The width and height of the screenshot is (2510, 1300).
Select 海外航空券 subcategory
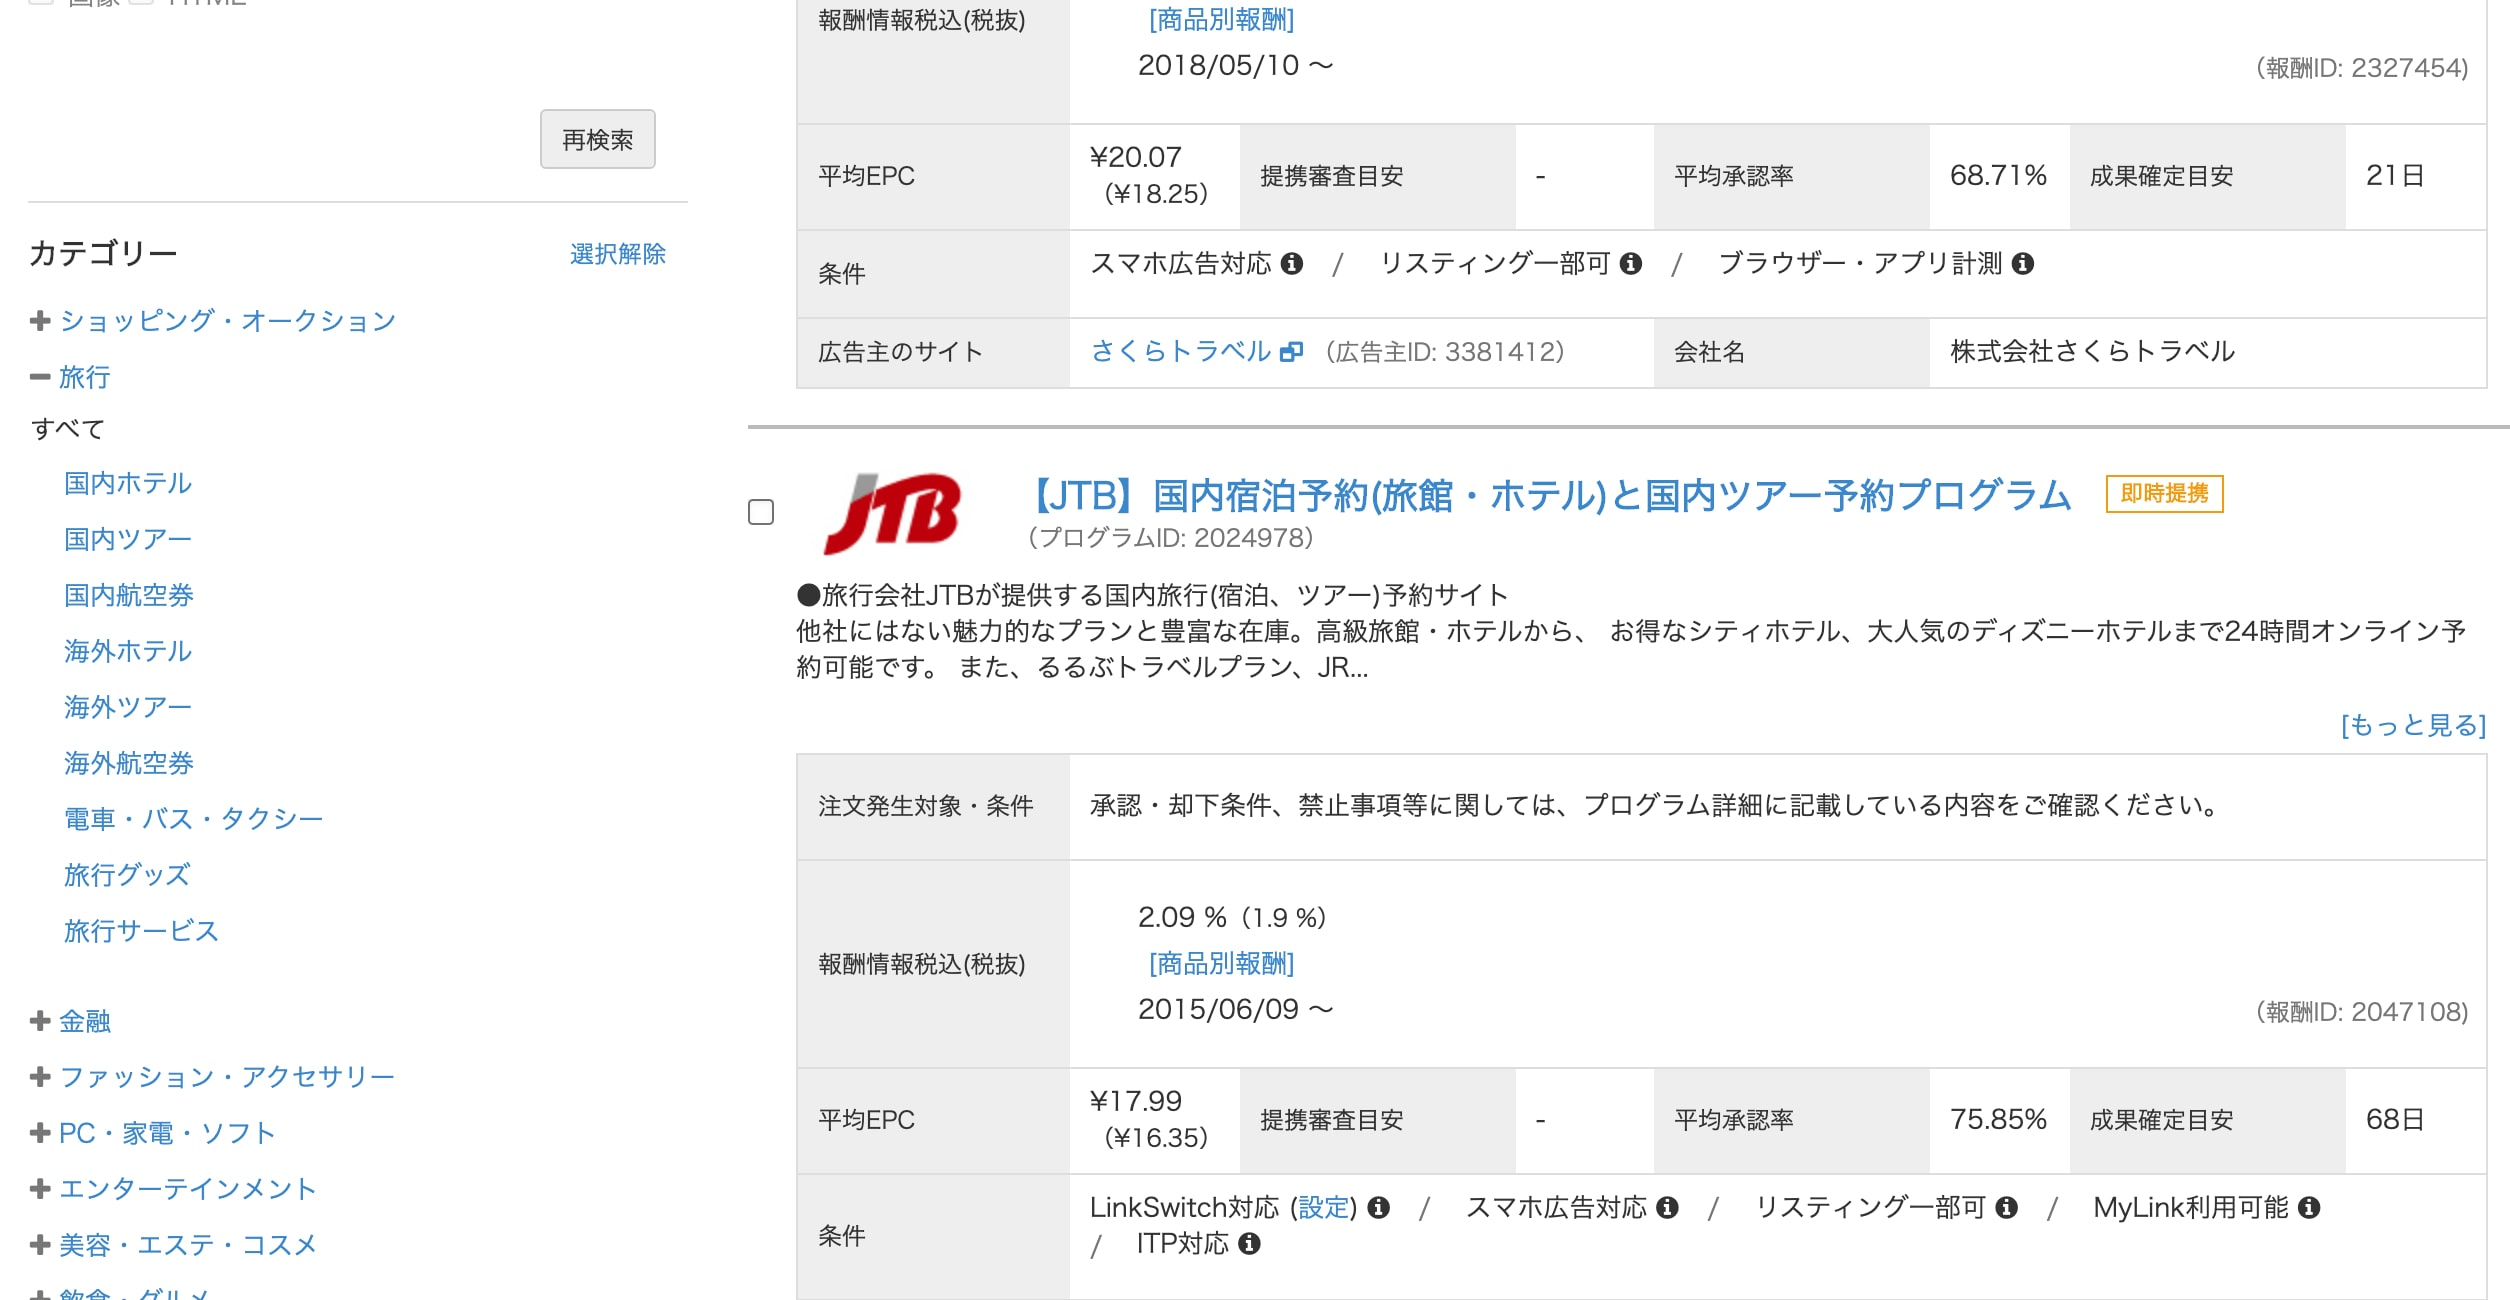point(129,763)
